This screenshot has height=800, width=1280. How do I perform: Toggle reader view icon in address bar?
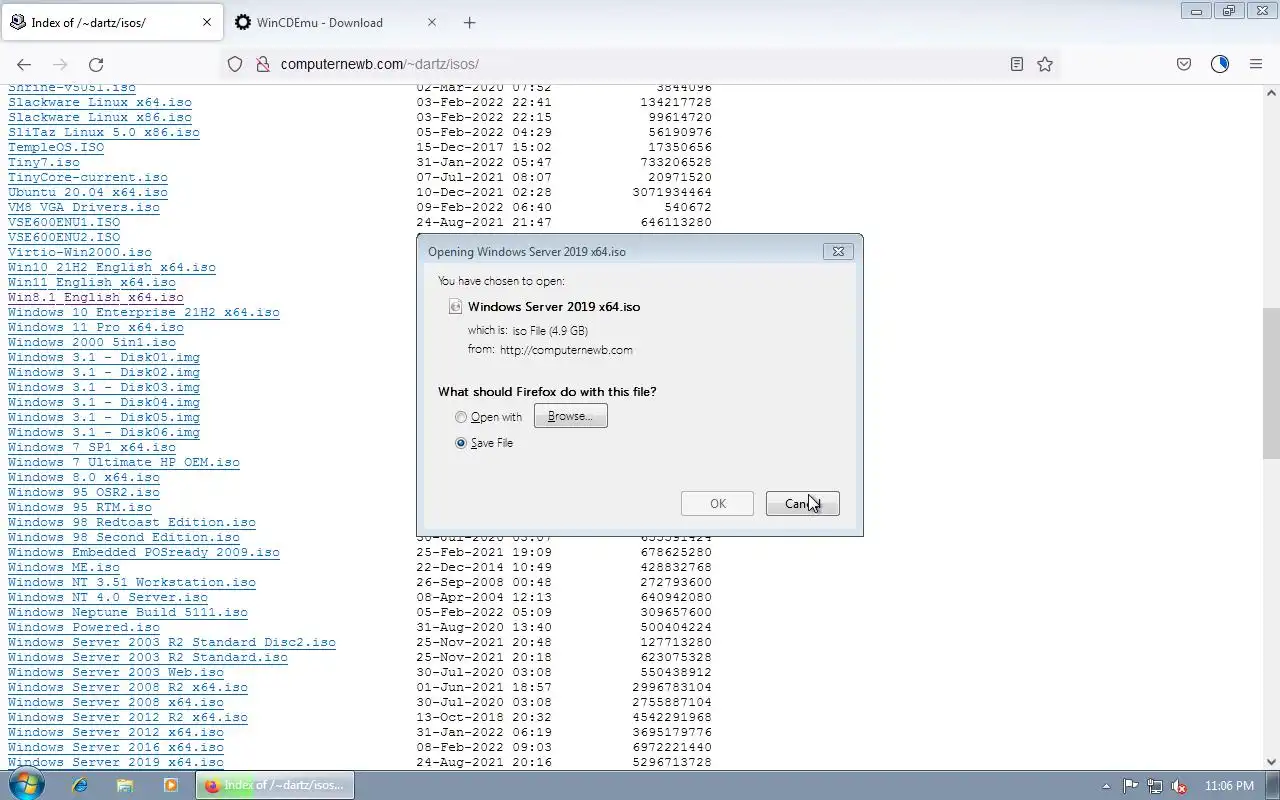(1017, 64)
